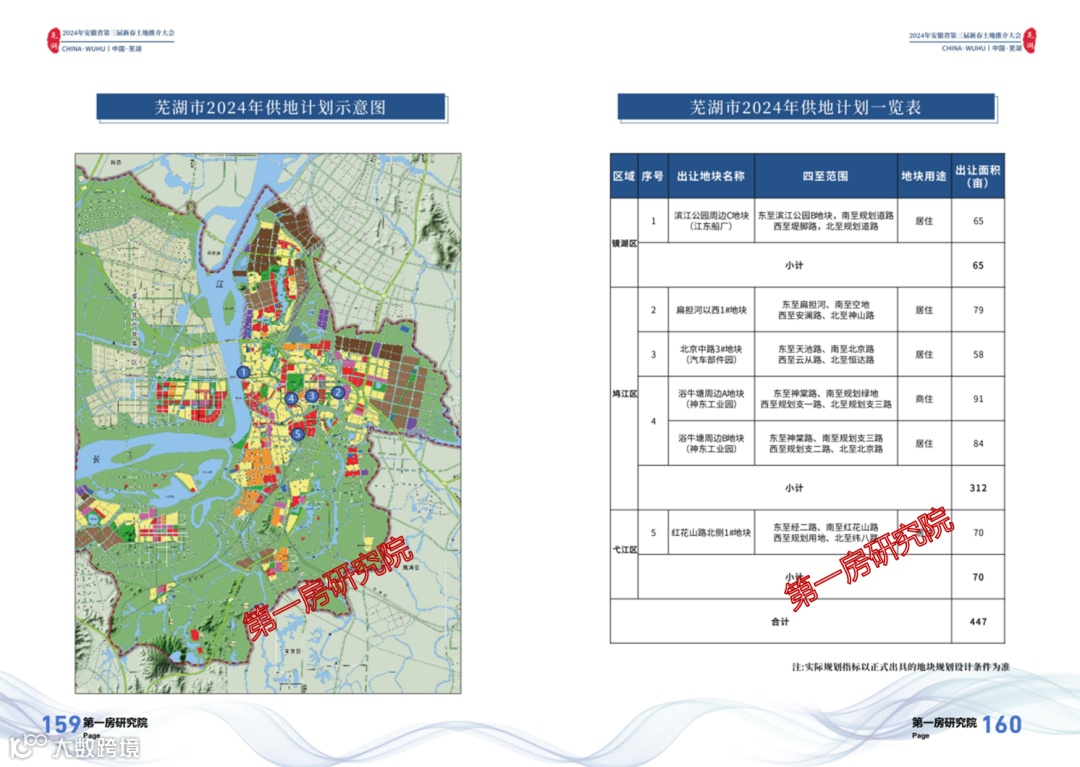Click the area value 70 for 红花山路北侧1#地块
Viewport: 1080px width, 767px height.
coord(978,532)
